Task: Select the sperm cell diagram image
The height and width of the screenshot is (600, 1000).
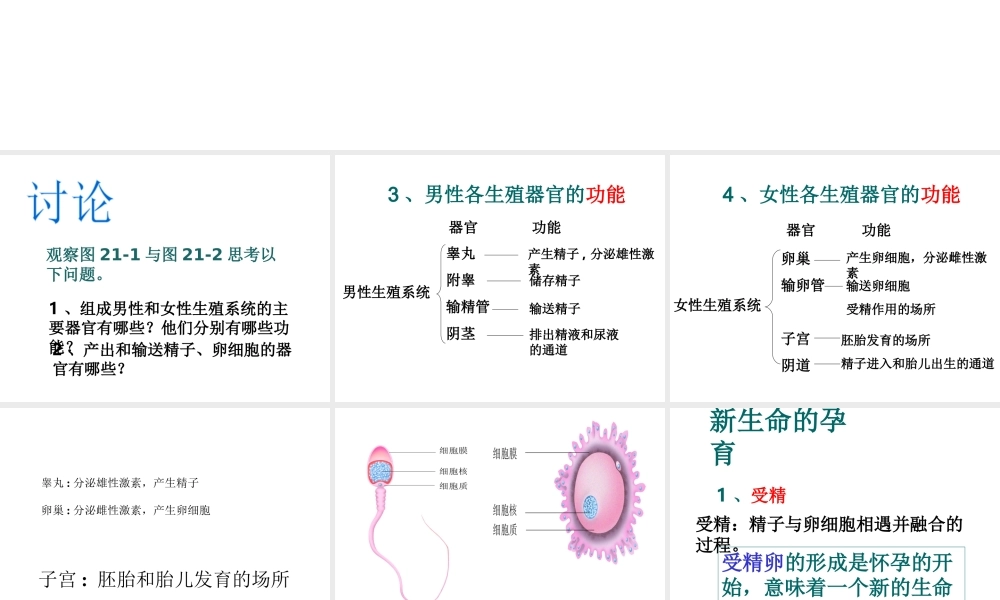Action: pos(408,522)
